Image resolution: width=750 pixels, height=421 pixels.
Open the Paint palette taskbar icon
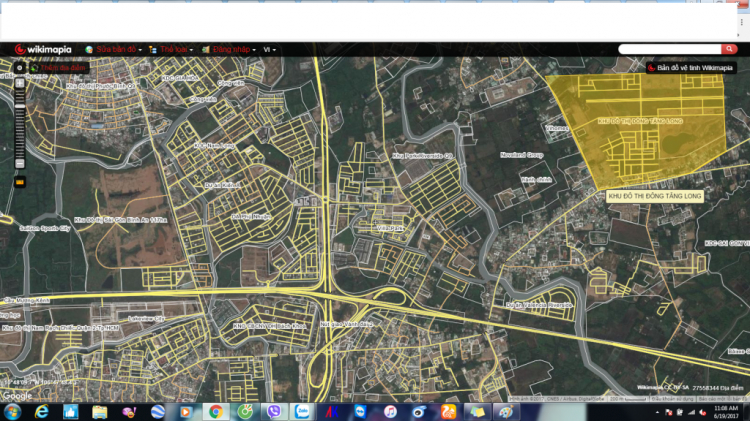pyautogui.click(x=506, y=412)
